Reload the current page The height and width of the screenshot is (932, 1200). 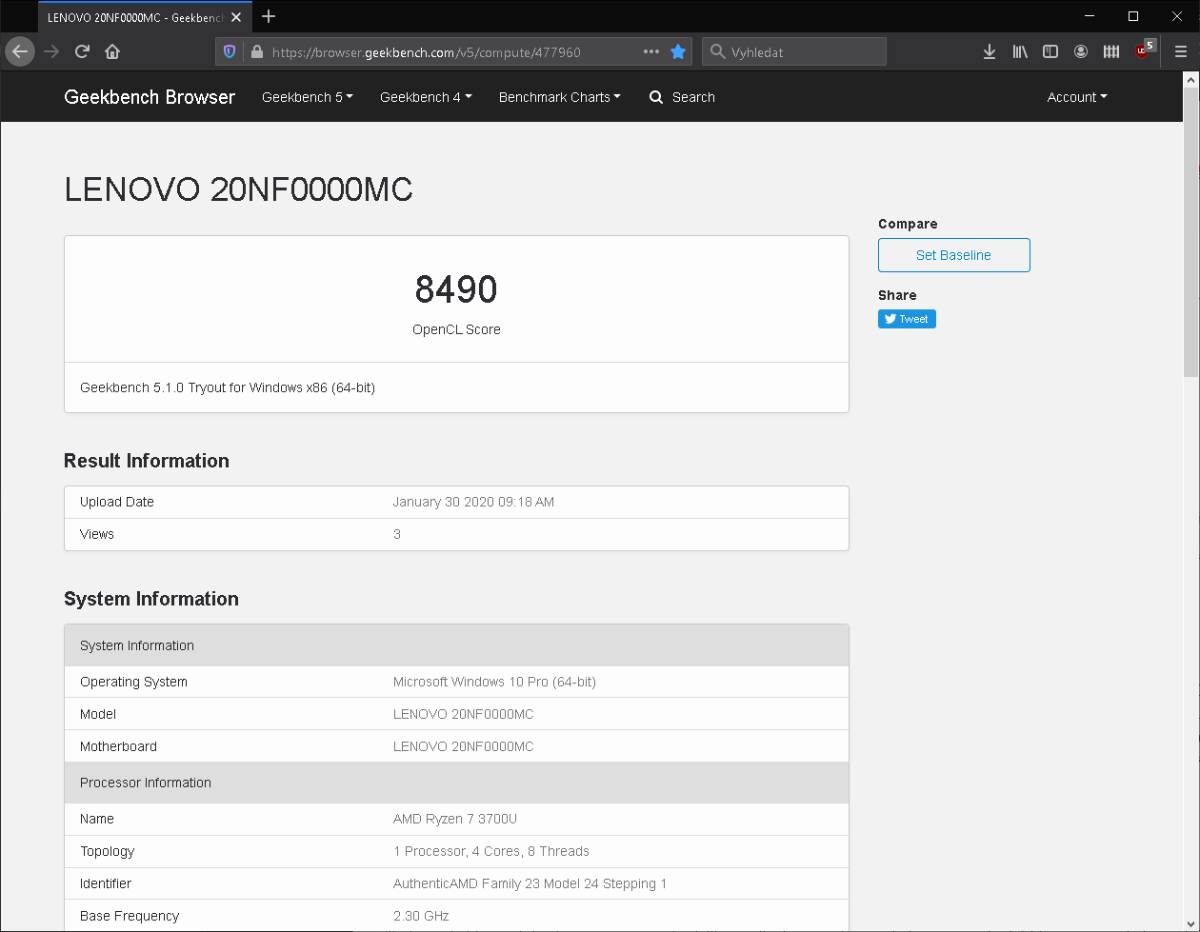coord(82,52)
